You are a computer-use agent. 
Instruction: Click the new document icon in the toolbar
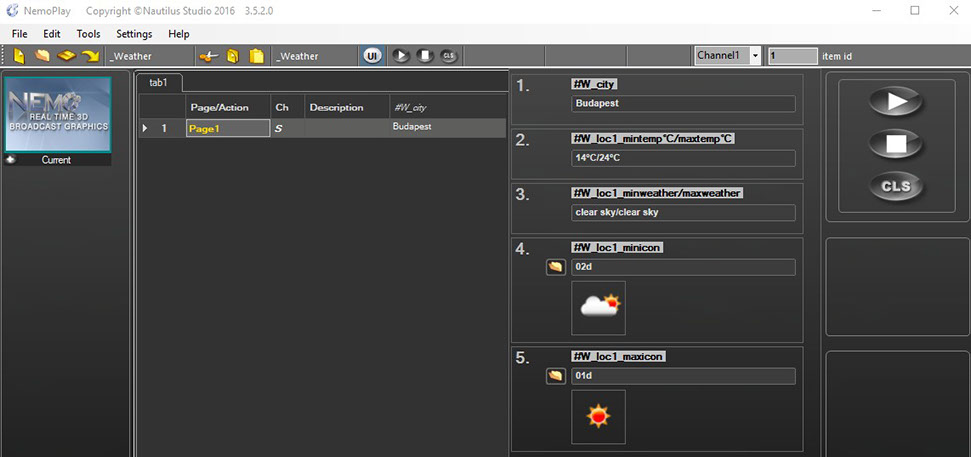[19, 56]
